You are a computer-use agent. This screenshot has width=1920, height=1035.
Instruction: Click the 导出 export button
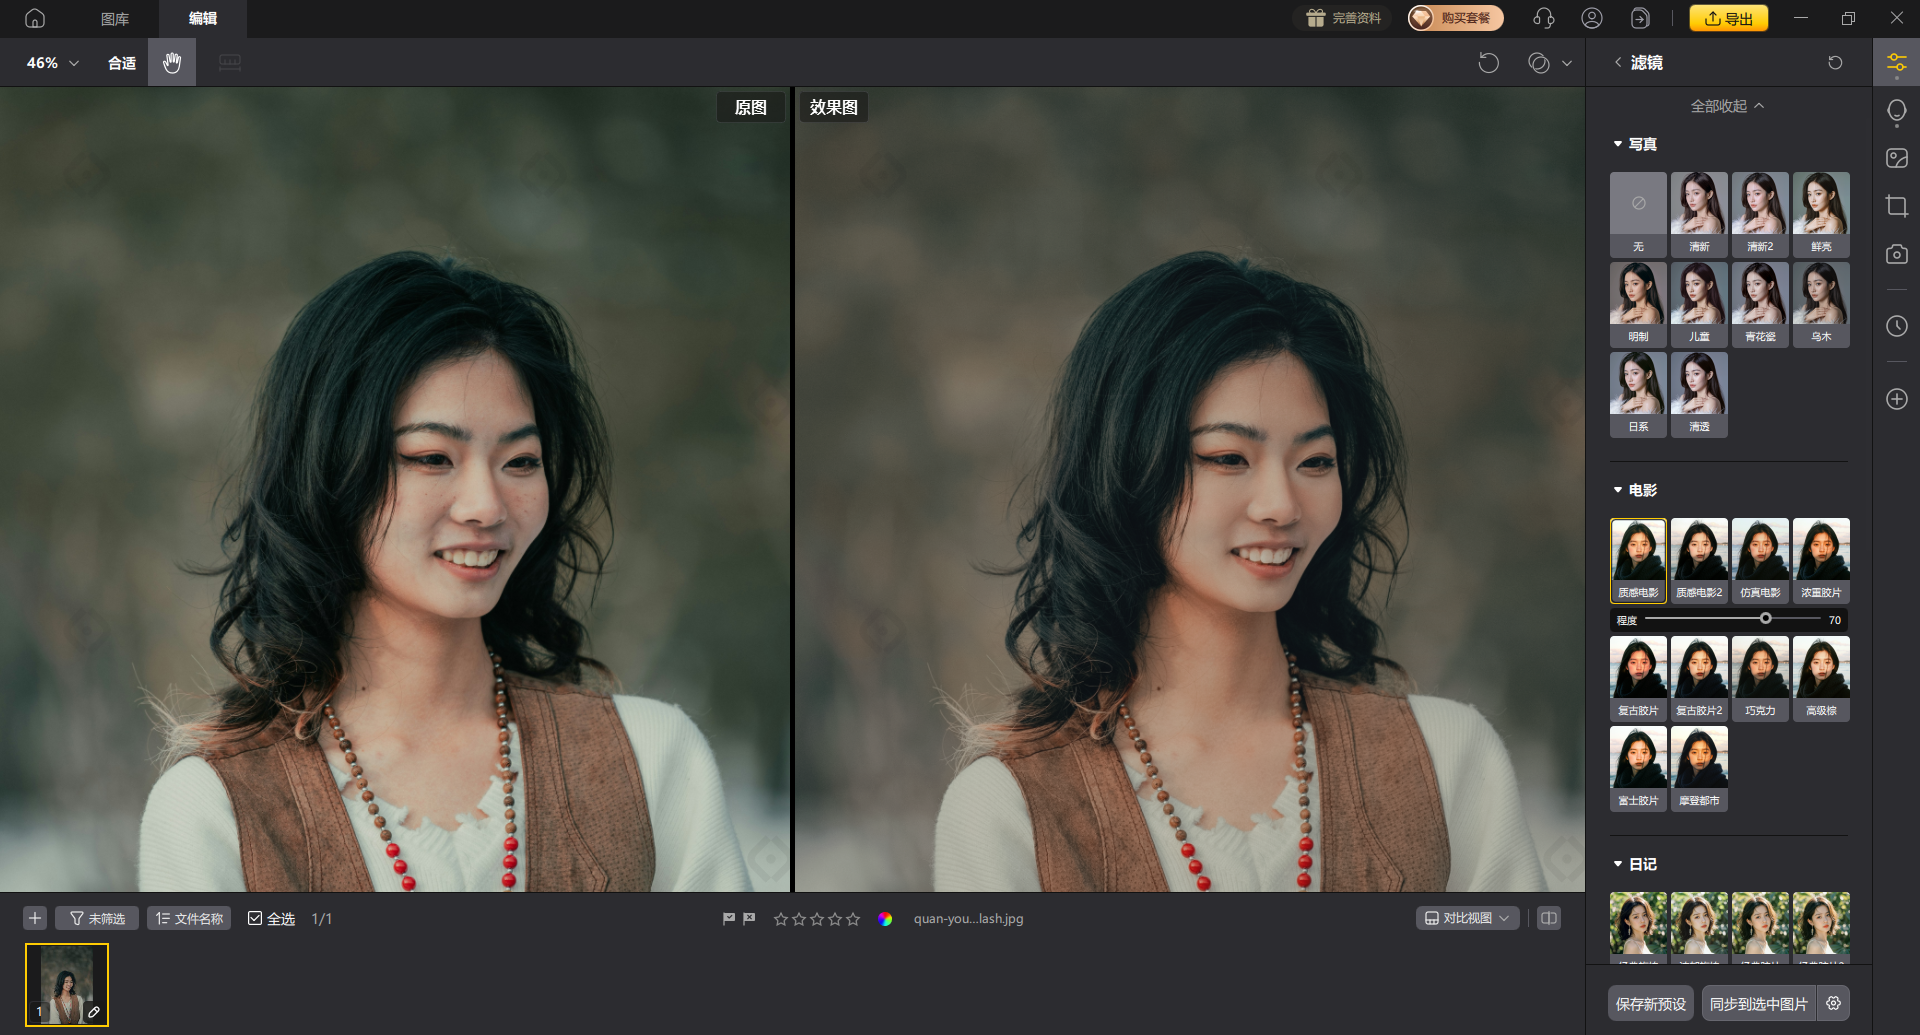click(1728, 18)
